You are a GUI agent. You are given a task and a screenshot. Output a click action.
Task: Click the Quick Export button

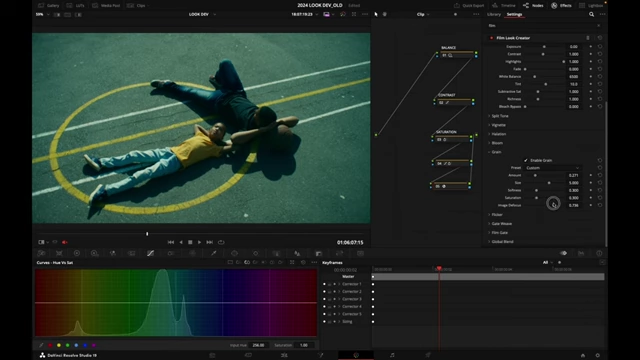[469, 5]
